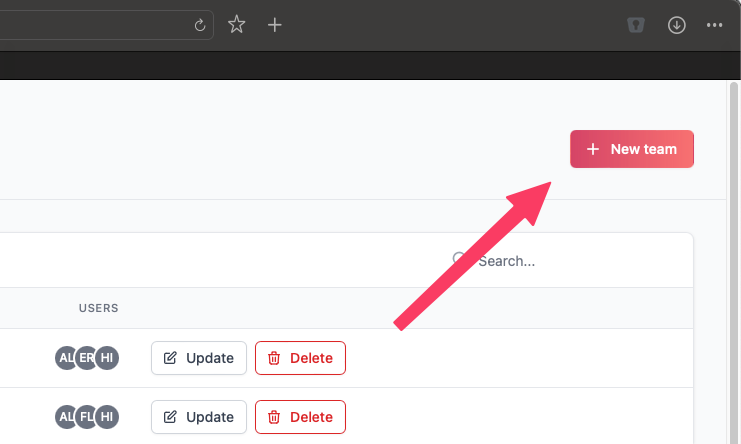Open the browser's ellipsis more-options menu
Screen dimensions: 741x444
pos(714,25)
